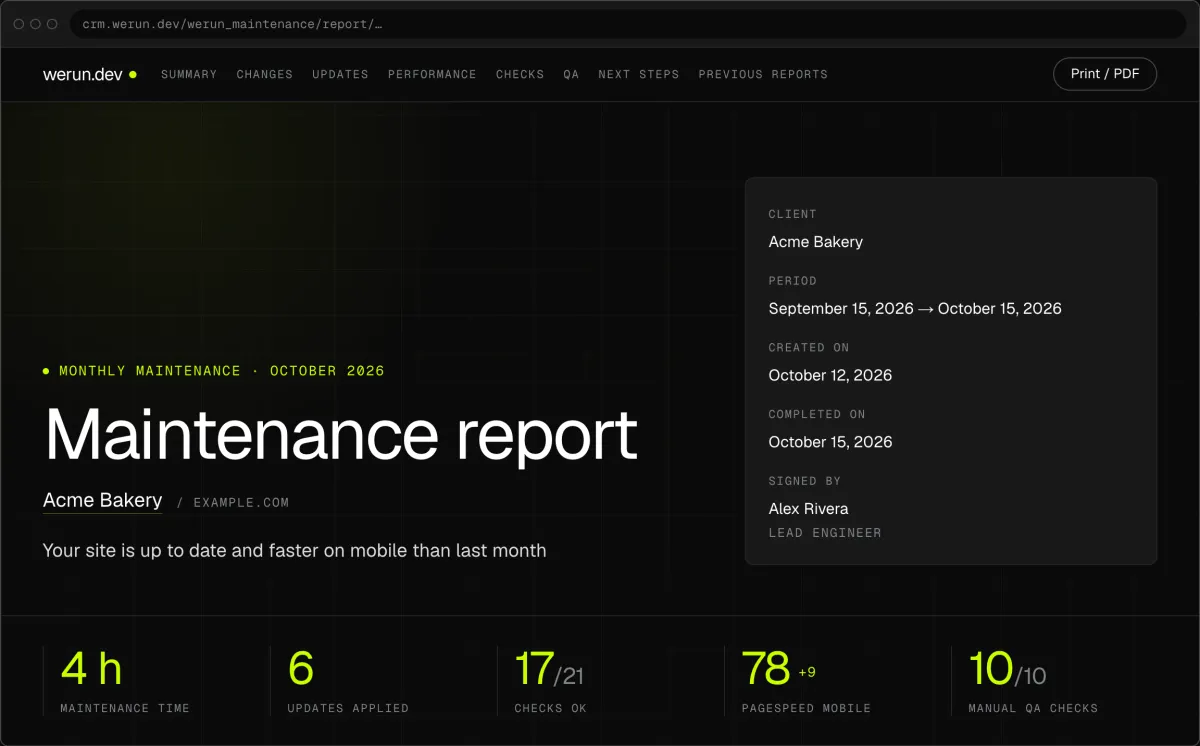Screen dimensions: 1200x746
Task: Go to Next Steps section
Action: [639, 74]
